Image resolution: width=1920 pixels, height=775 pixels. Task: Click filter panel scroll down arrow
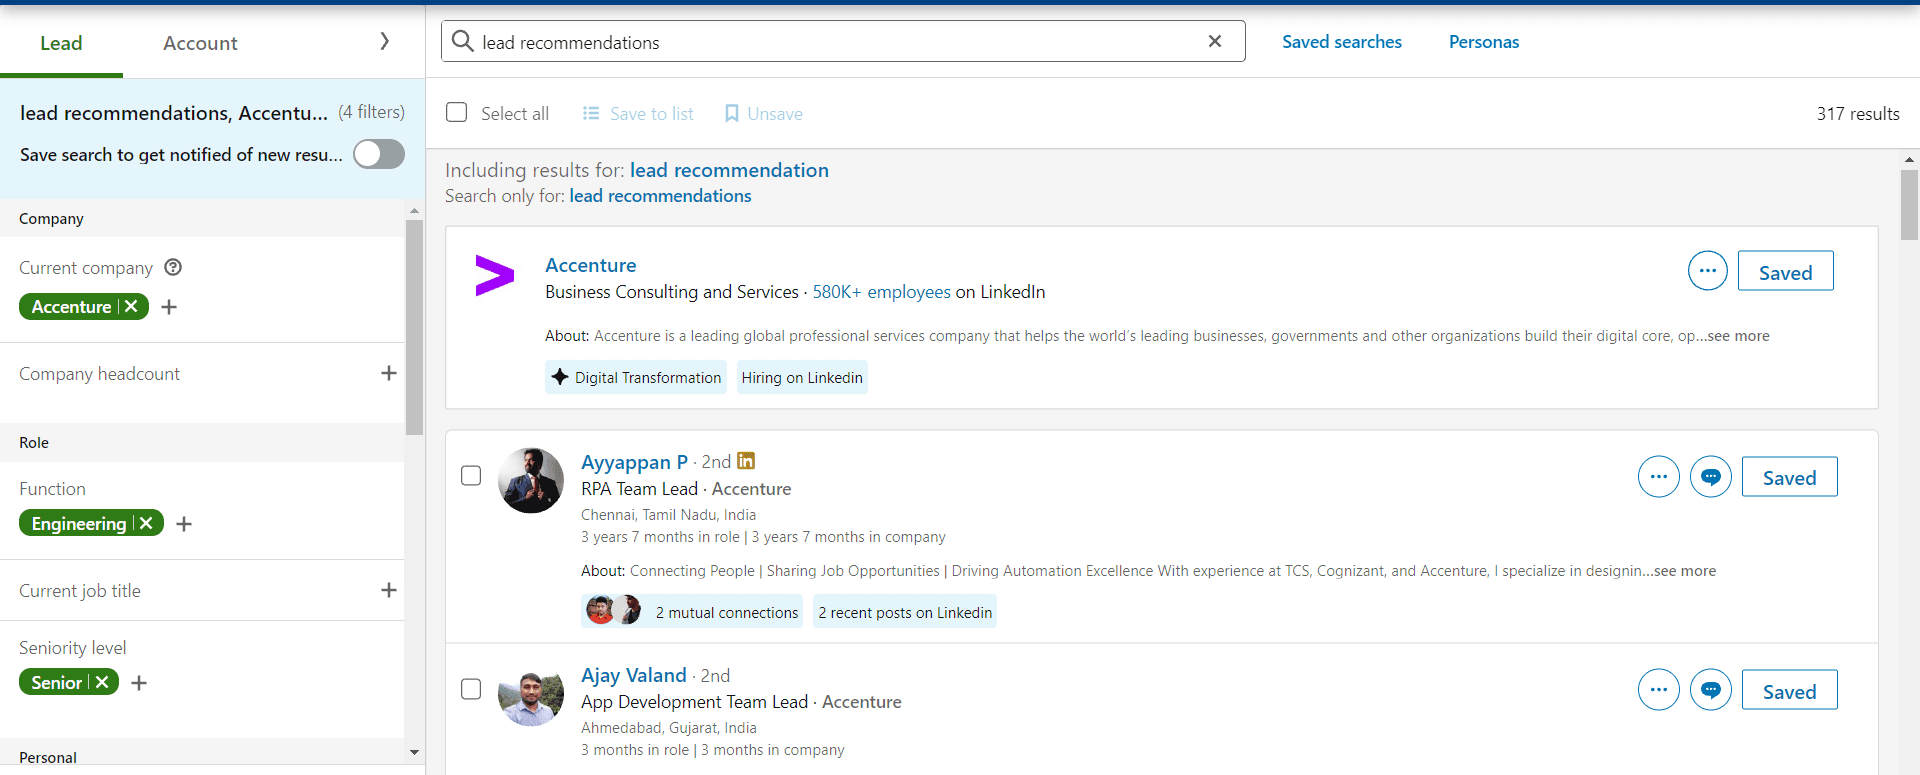click(414, 752)
